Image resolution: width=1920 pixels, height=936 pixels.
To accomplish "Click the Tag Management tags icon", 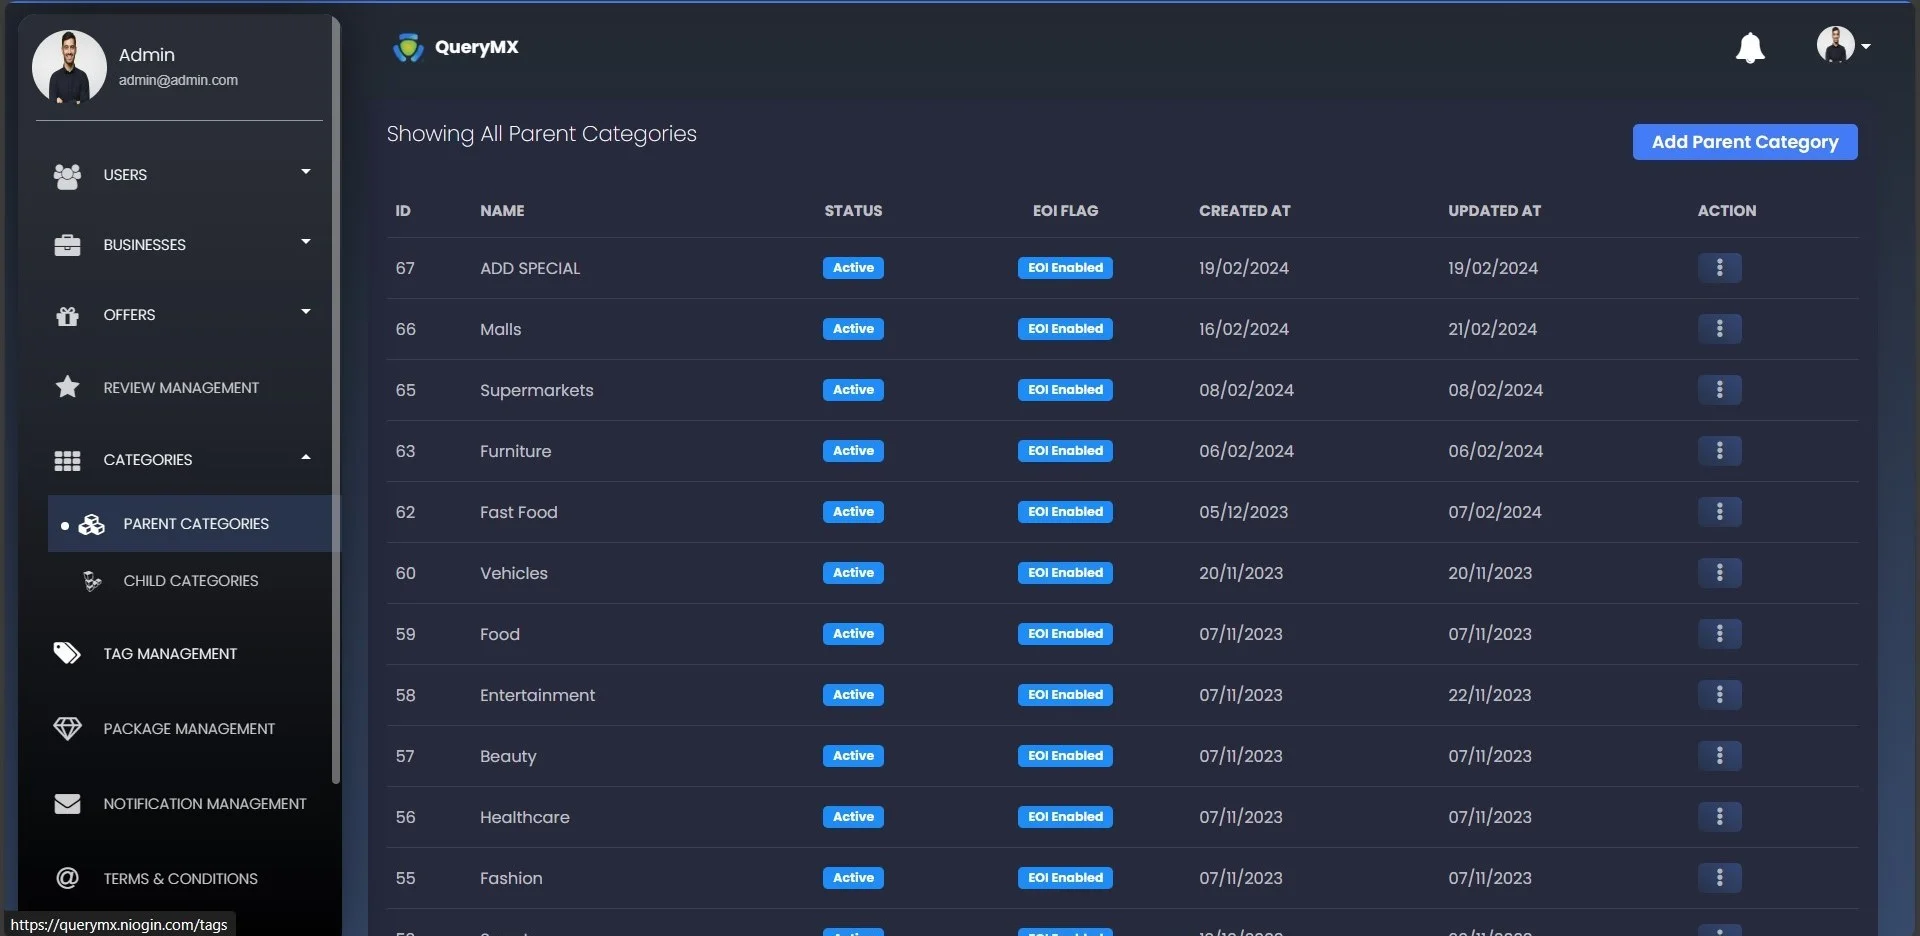I will coord(67,654).
